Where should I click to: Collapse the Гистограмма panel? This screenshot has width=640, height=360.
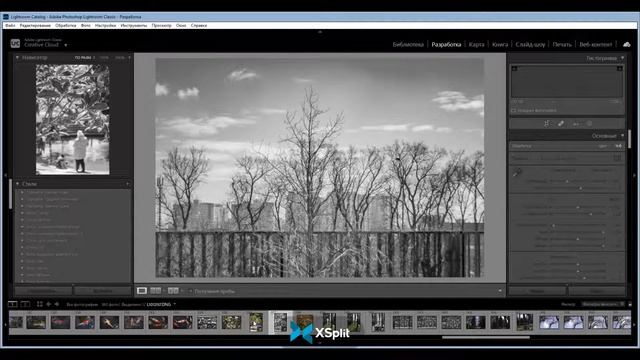(622, 58)
